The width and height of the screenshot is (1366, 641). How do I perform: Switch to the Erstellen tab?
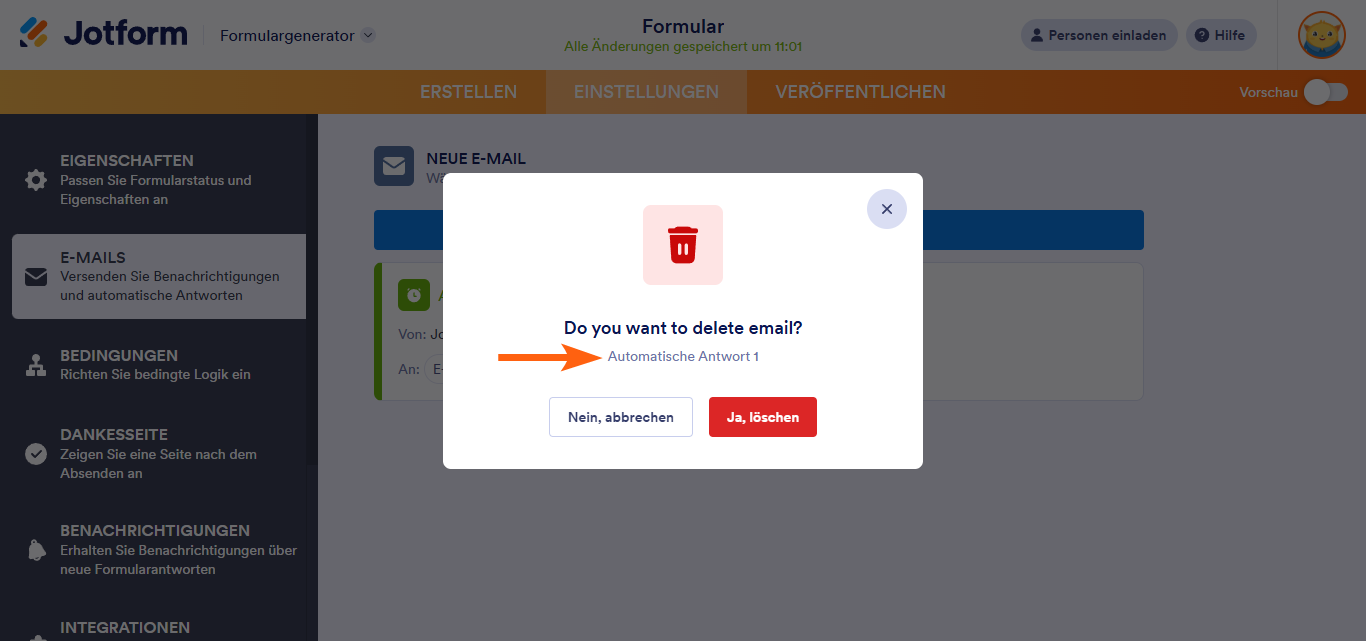click(468, 92)
